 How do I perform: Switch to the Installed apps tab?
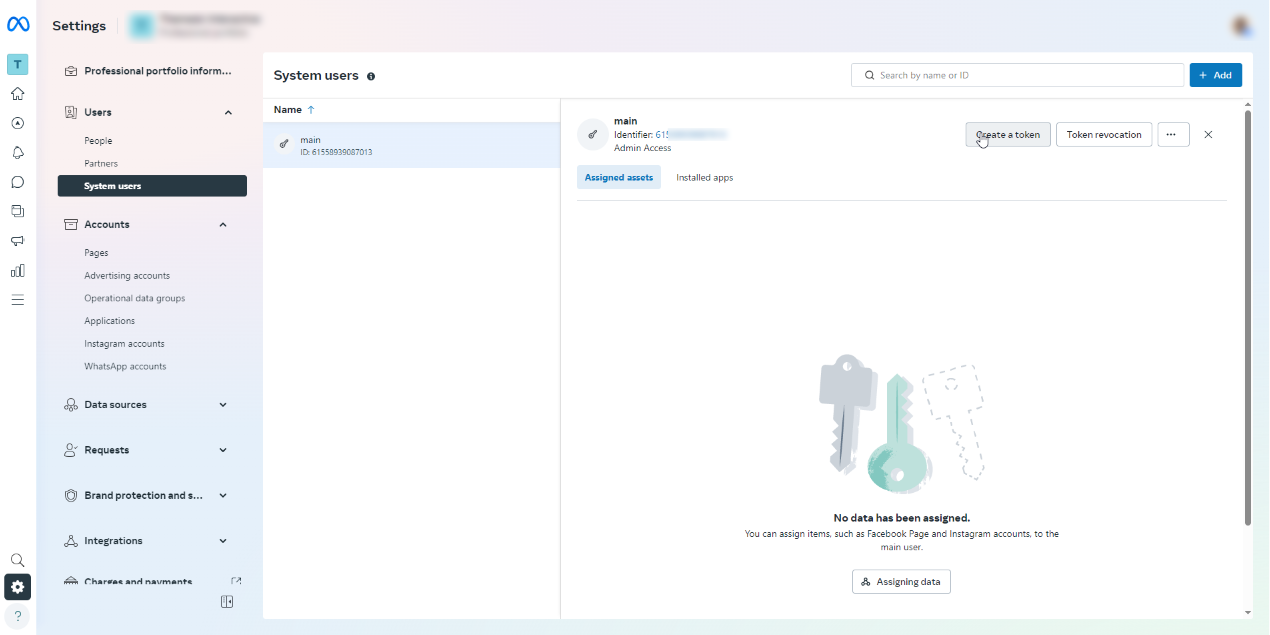pos(704,178)
